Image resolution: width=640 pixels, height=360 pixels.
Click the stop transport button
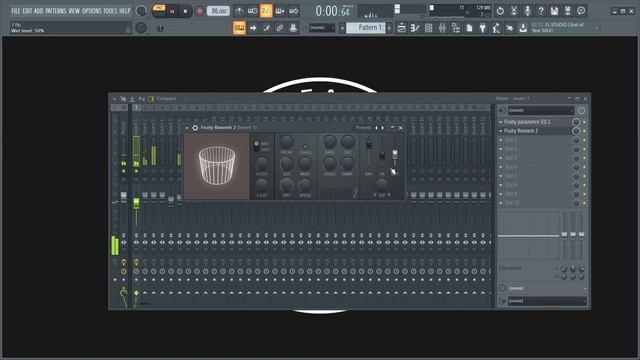click(x=185, y=11)
